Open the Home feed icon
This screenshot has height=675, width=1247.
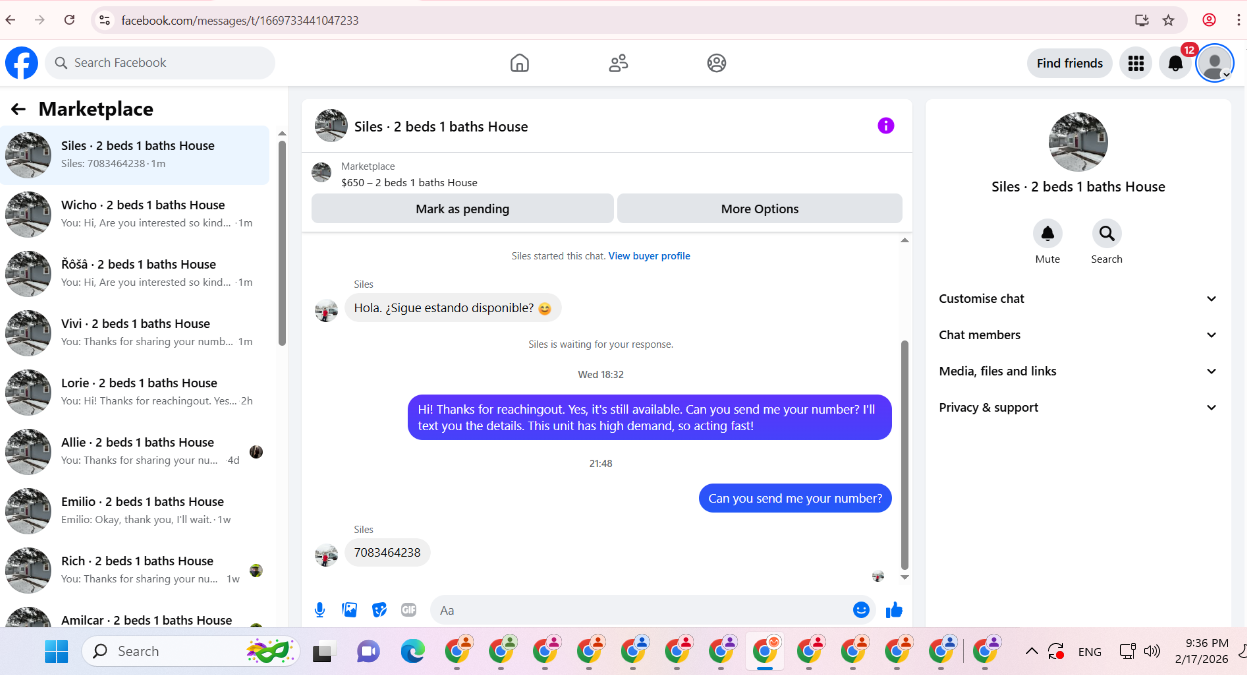(x=519, y=63)
